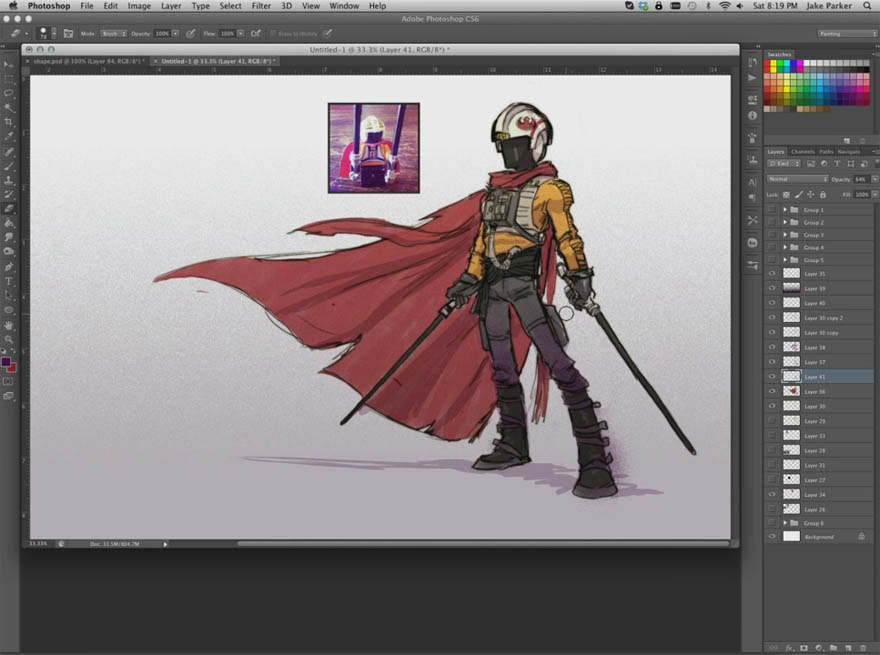Click the lock transparent pixels icon
This screenshot has height=655, width=880.
786,195
